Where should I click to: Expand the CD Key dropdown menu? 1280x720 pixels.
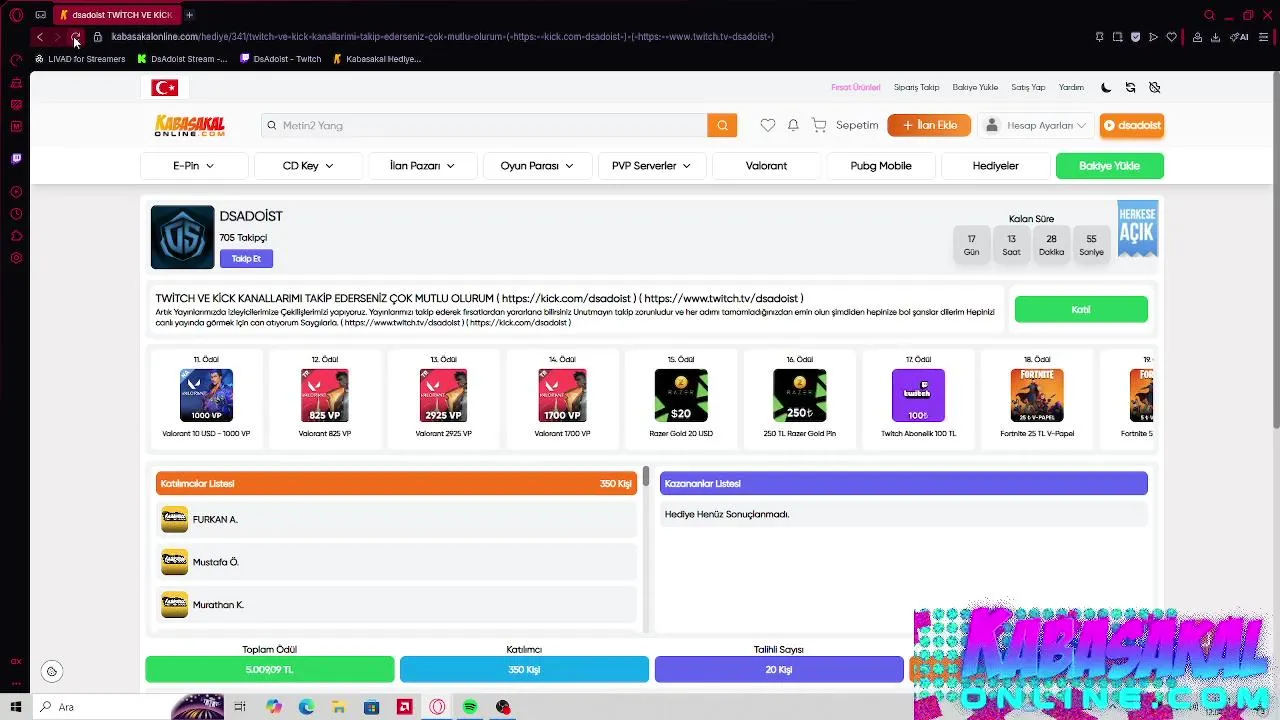pyautogui.click(x=308, y=166)
